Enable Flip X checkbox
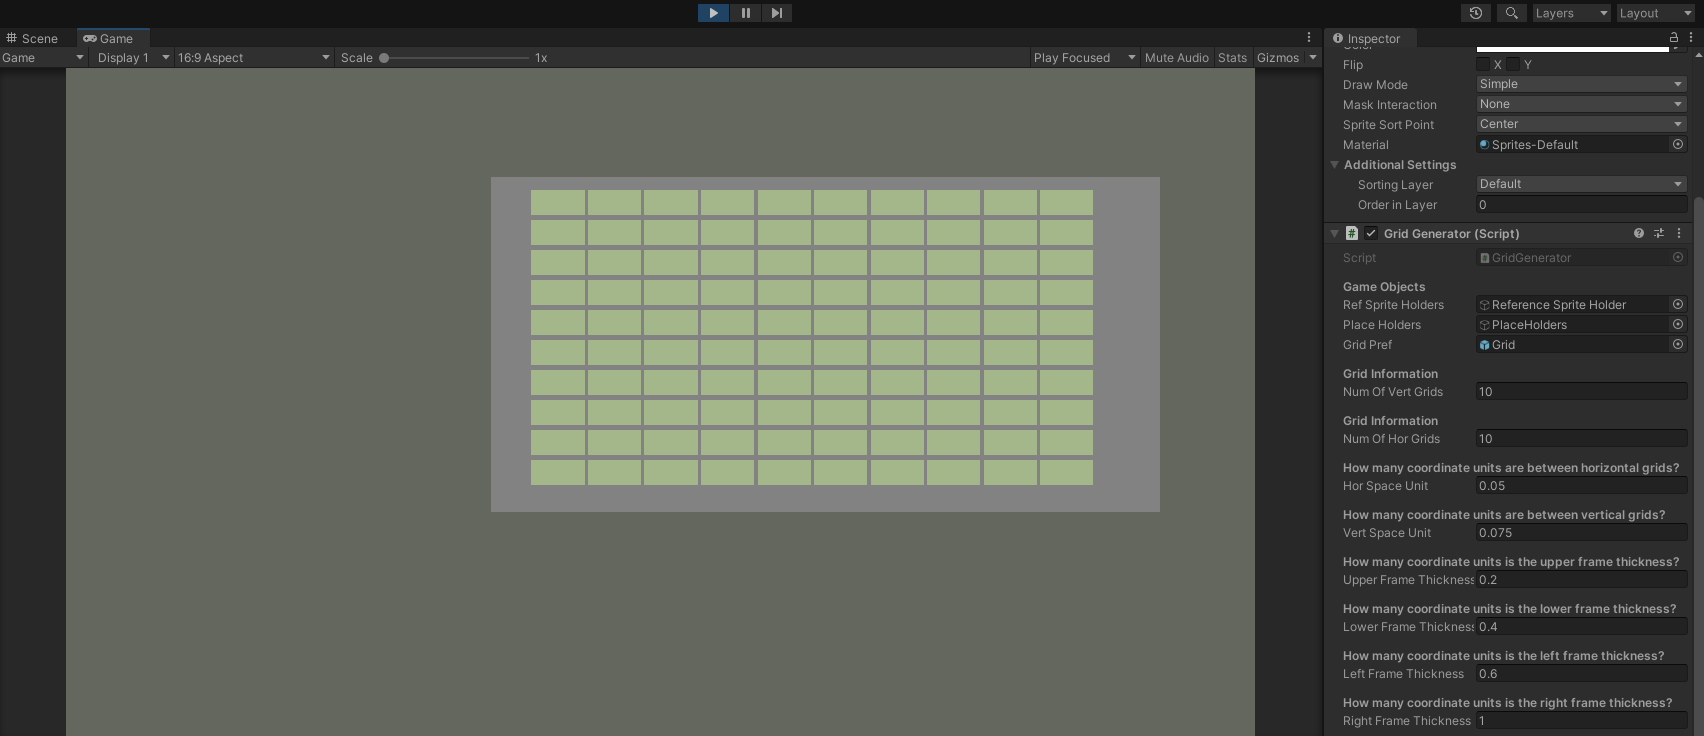Viewport: 1704px width, 736px height. 1483,64
